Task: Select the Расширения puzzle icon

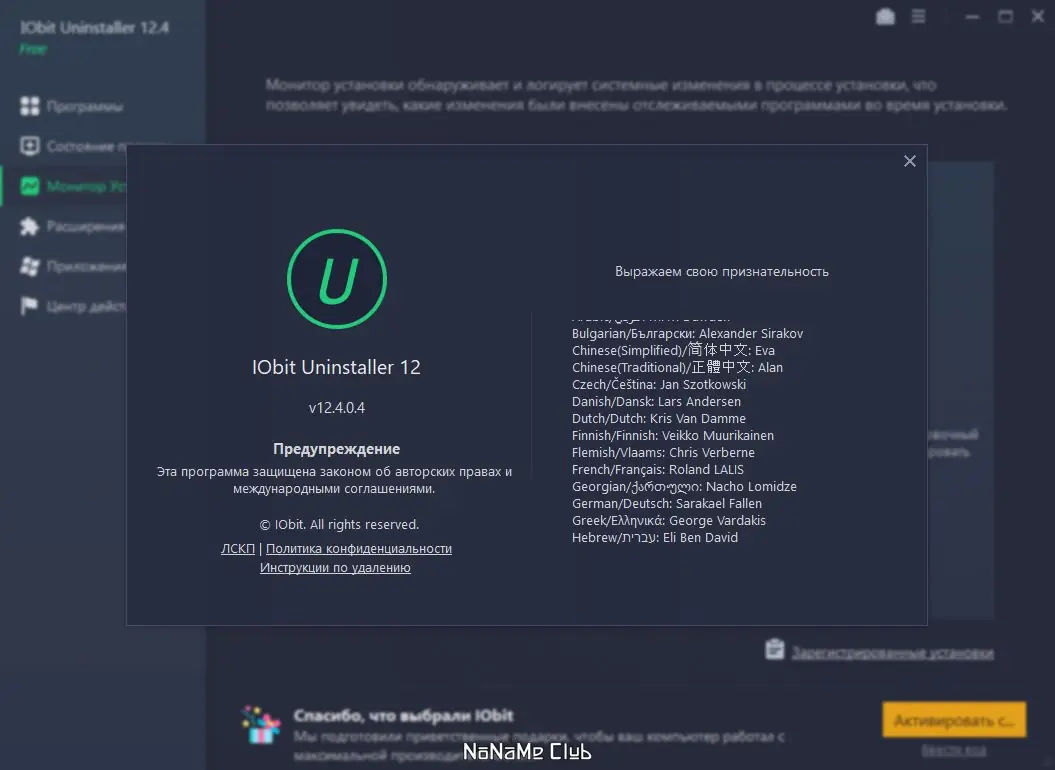Action: click(30, 226)
